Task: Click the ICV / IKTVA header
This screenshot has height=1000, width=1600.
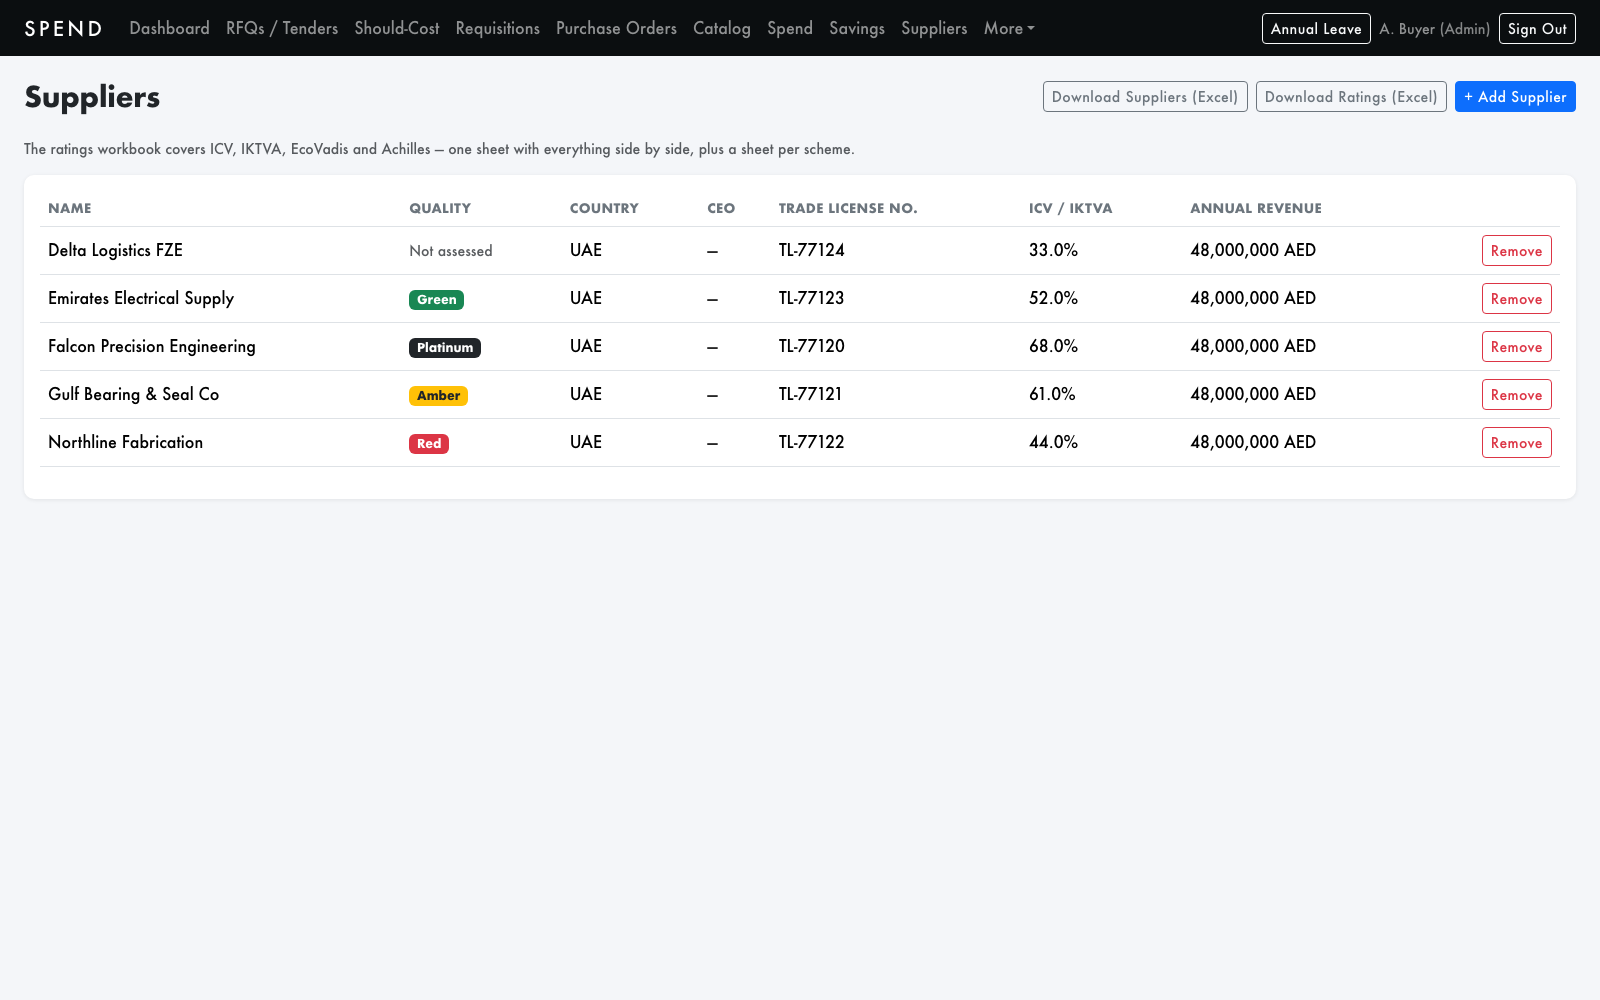Action: coord(1070,208)
